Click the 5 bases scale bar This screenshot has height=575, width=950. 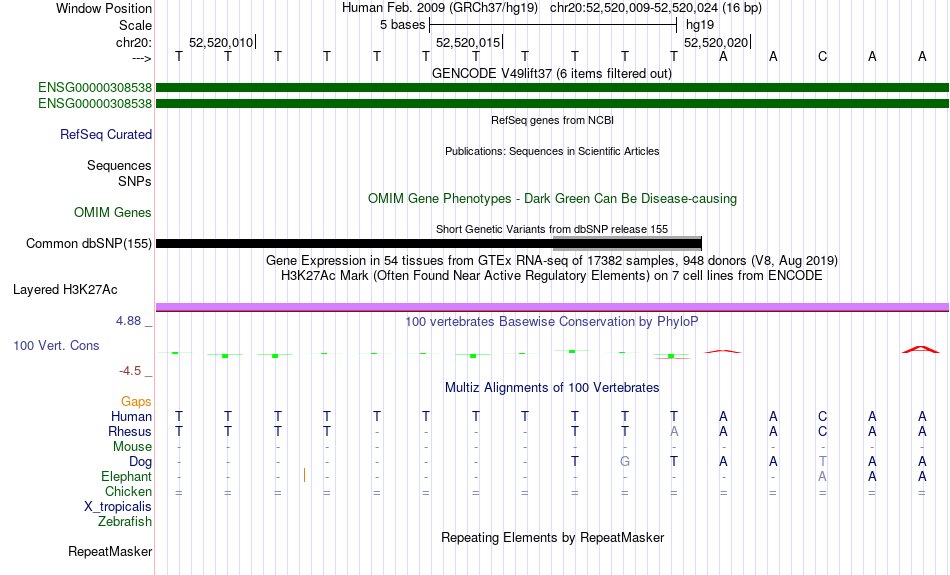pos(553,25)
